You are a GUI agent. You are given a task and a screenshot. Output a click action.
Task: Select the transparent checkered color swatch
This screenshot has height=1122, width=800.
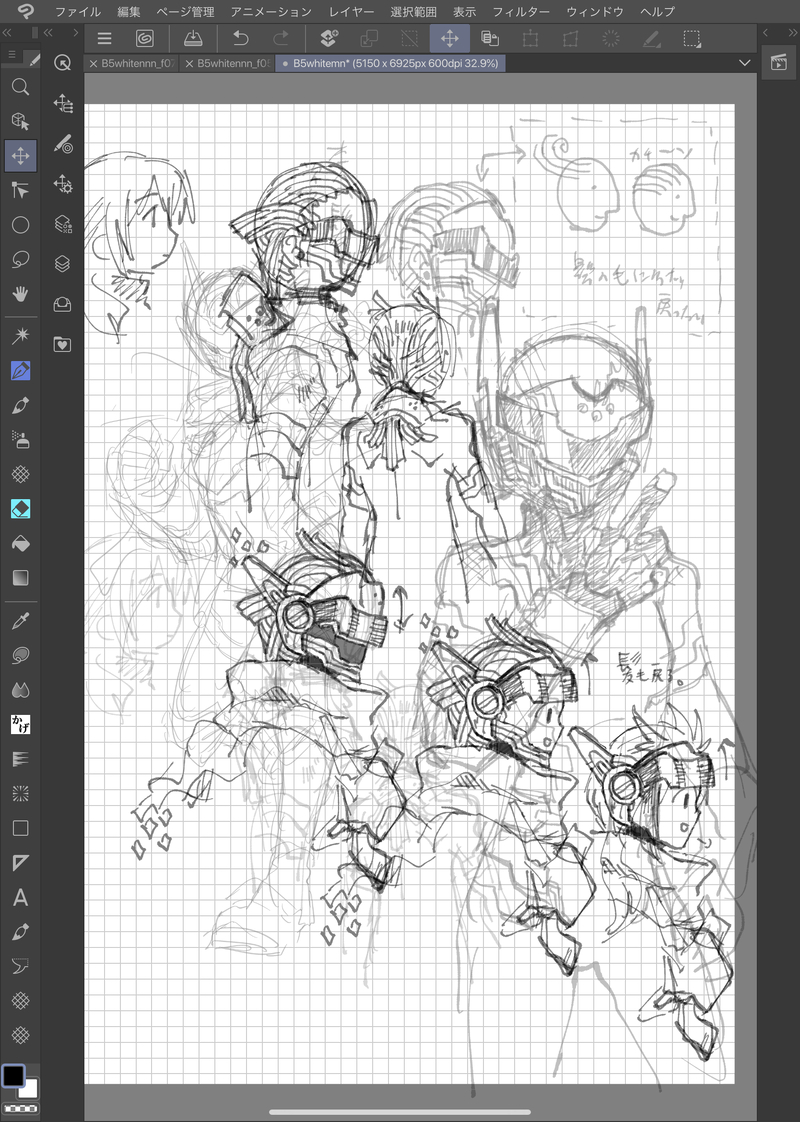click(21, 1109)
